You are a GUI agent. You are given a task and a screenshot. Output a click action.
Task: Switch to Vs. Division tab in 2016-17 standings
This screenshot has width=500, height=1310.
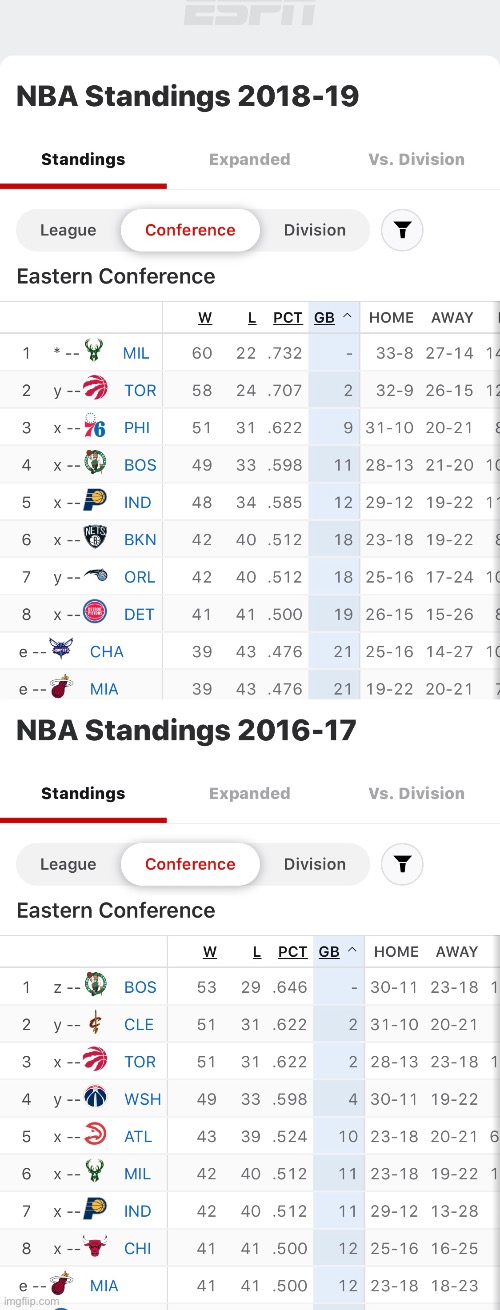tap(416, 793)
